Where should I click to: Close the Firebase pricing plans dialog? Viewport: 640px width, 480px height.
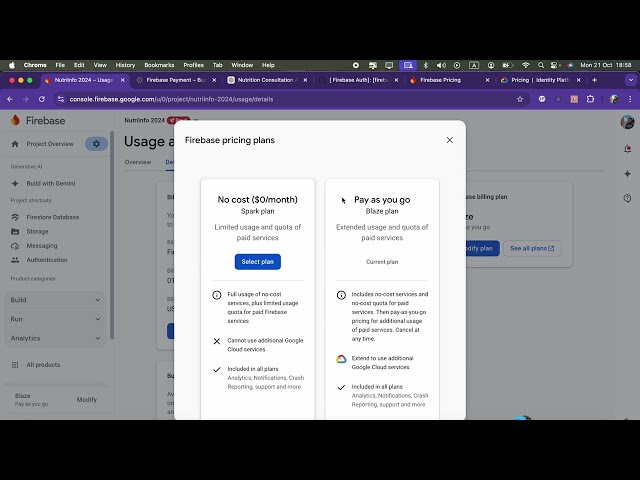coord(449,140)
